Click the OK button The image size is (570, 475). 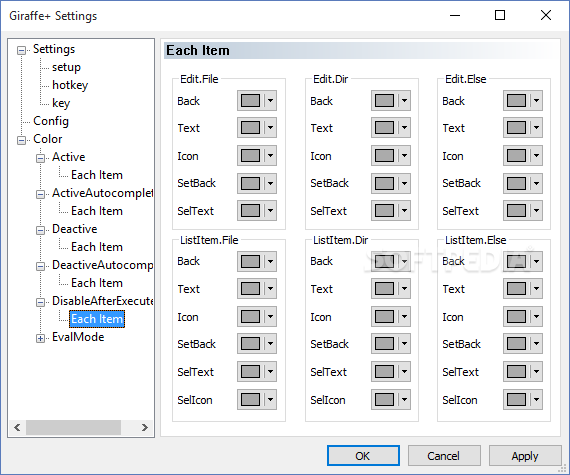tap(363, 456)
